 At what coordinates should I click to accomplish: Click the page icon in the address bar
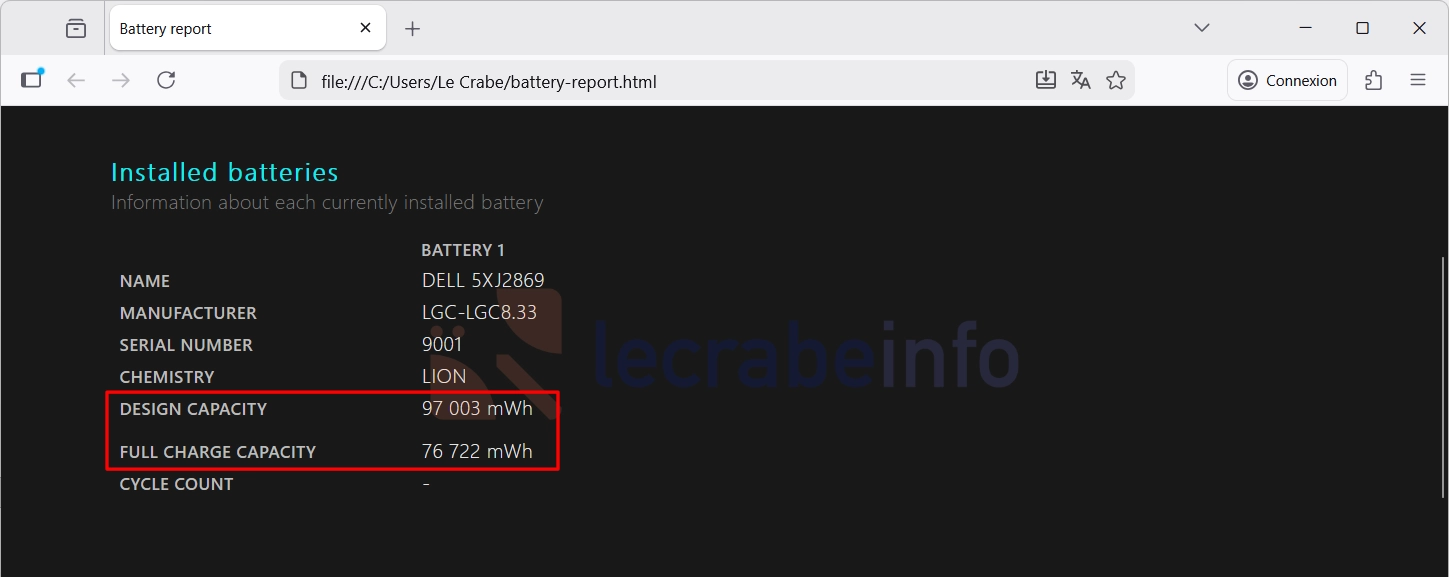coord(298,81)
